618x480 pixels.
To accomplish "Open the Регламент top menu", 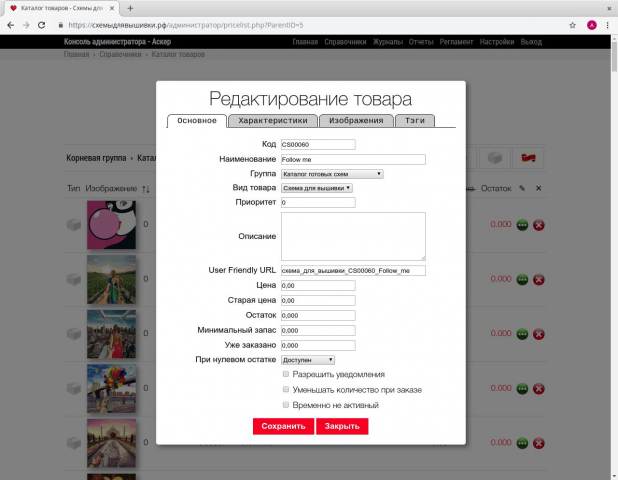I will click(456, 42).
